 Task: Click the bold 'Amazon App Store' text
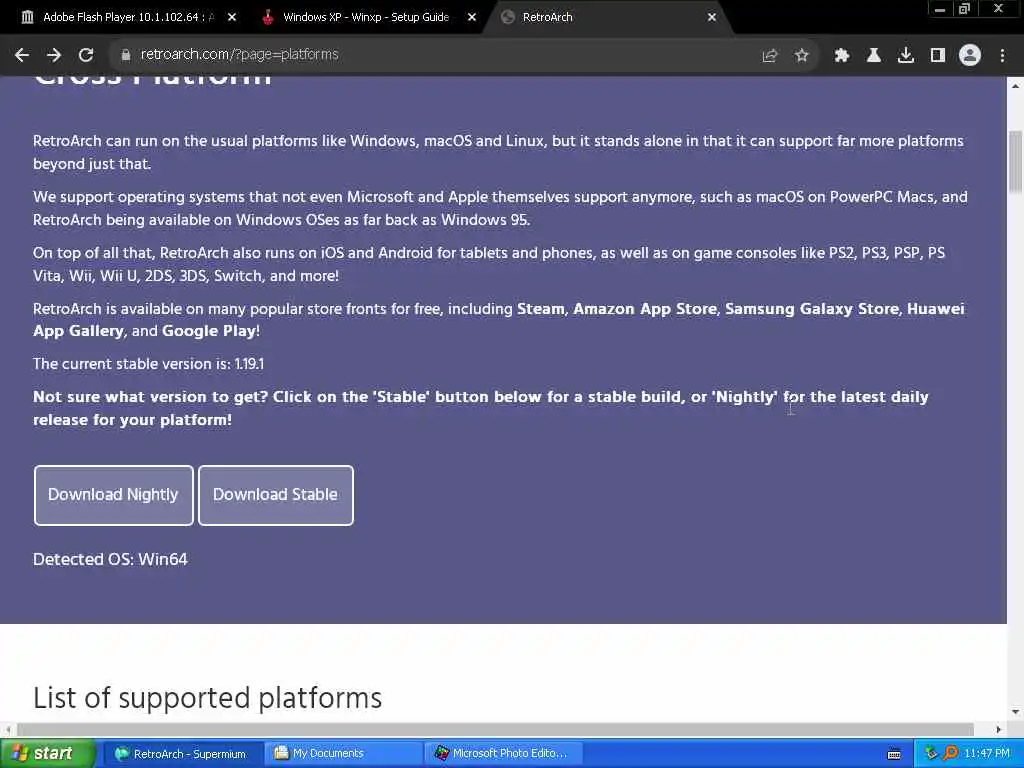coord(645,309)
